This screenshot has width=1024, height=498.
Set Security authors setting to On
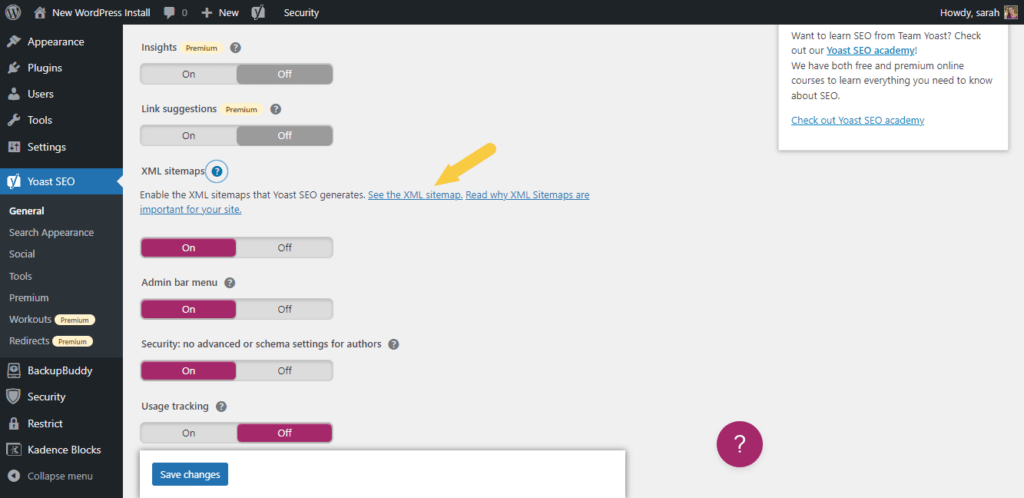tap(189, 370)
